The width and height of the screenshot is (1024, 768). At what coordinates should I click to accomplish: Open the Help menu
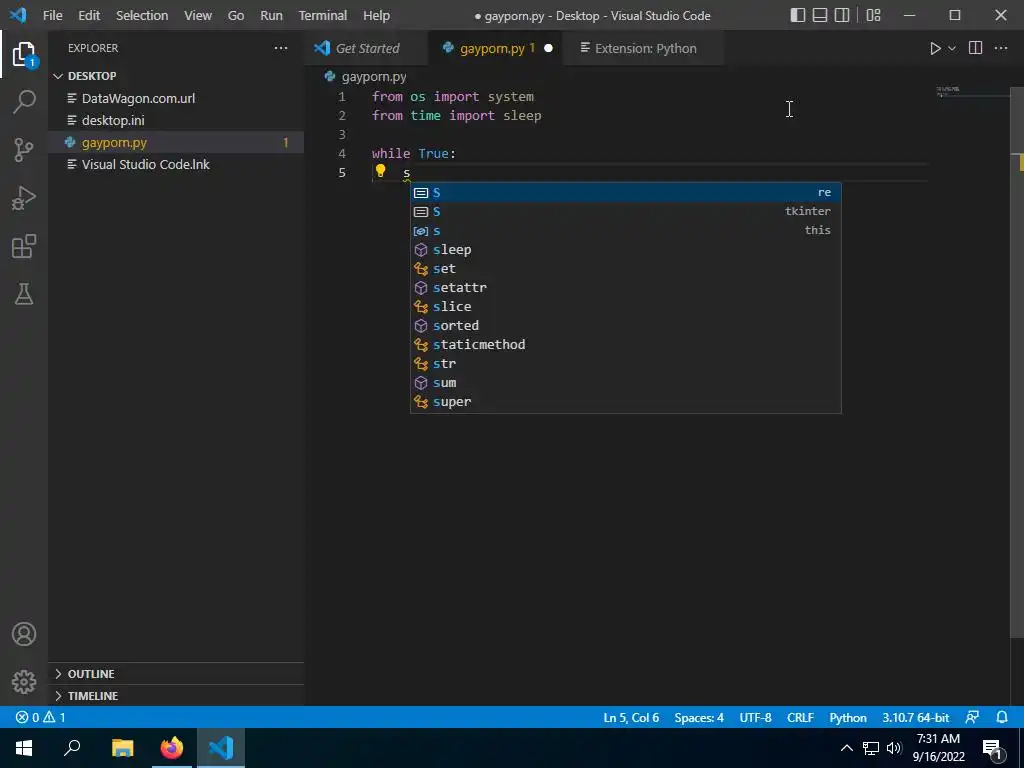click(x=376, y=15)
